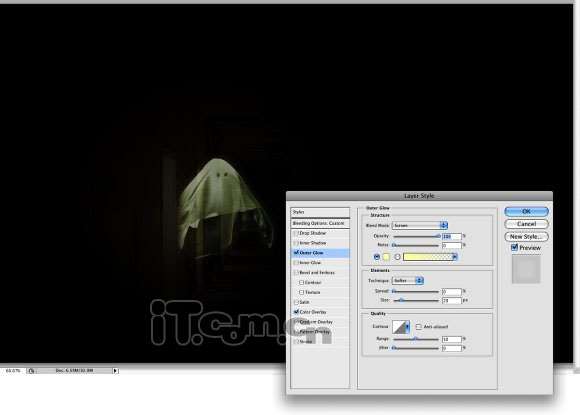Screen dimensions: 580x415
Task: Open the Technique dropdown set to Softer
Action: click(407, 281)
